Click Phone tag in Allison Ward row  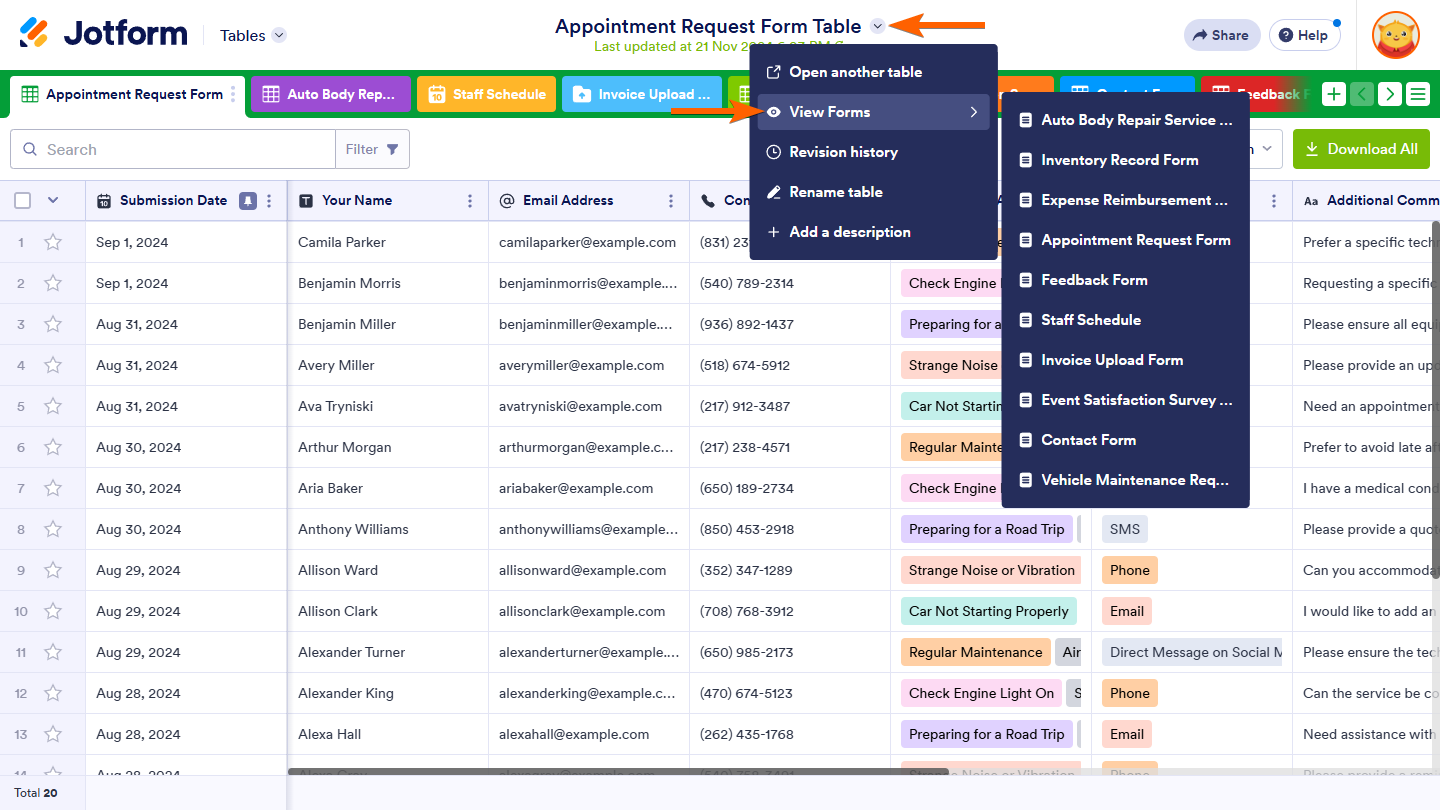pos(1130,570)
